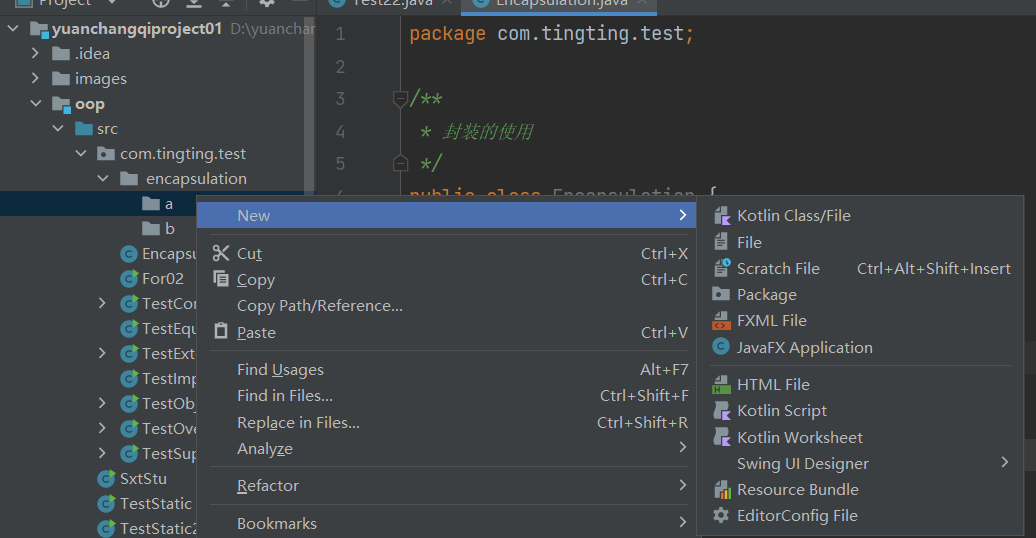This screenshot has width=1036, height=538.
Task: Open Swing UI Designer submenu arrow
Action: coord(1004,463)
